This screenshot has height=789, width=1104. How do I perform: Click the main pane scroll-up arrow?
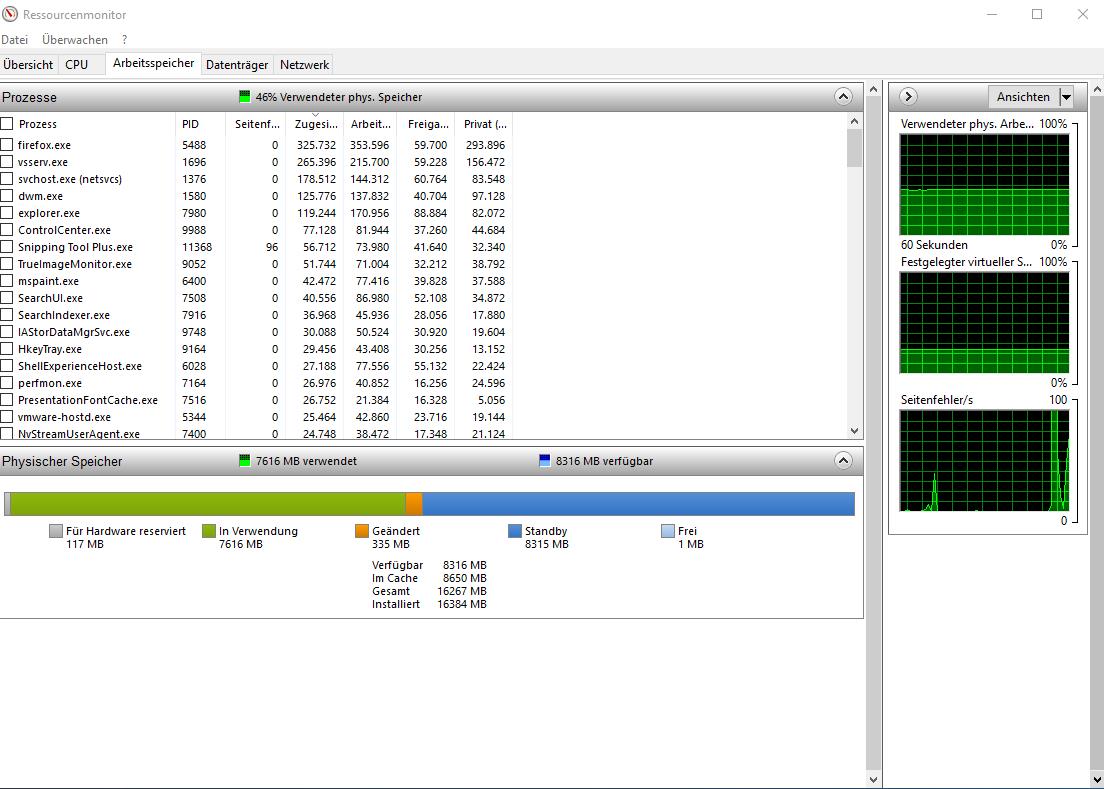click(873, 90)
